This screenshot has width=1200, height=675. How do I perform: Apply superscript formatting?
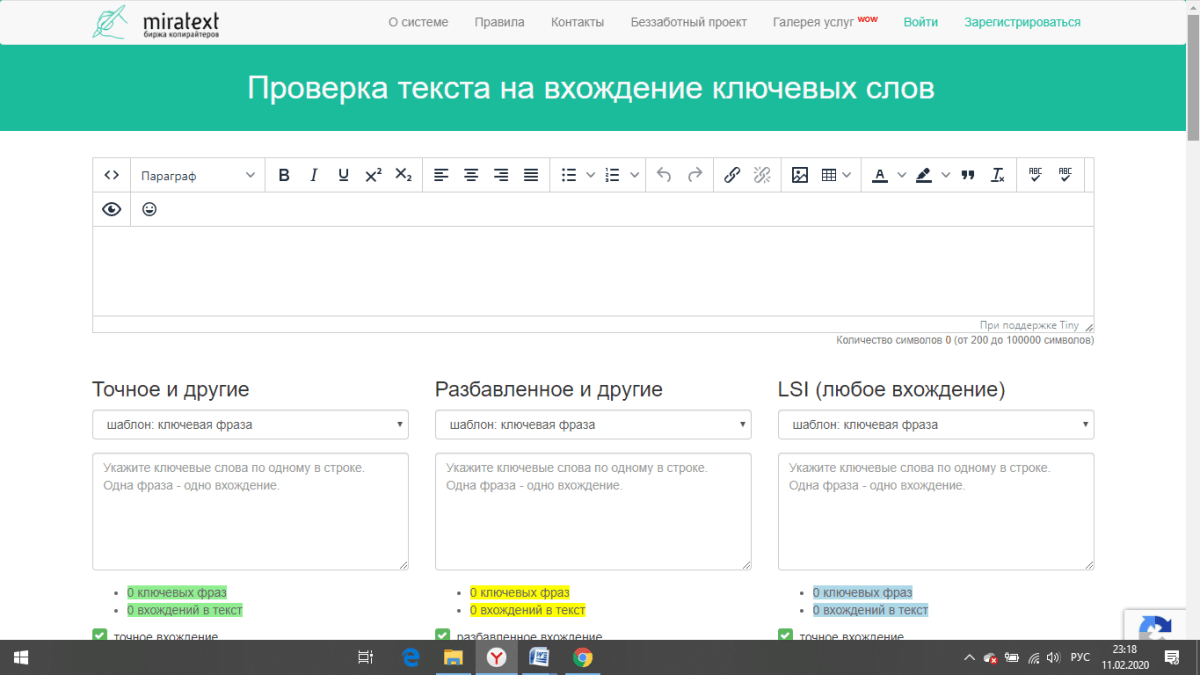[x=373, y=175]
